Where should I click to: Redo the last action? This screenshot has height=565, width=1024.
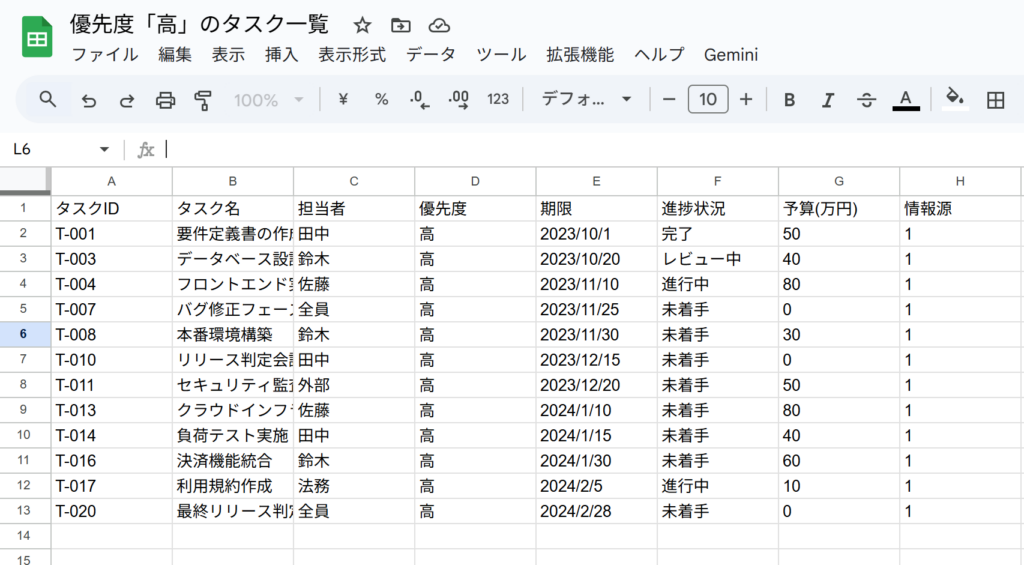127,99
